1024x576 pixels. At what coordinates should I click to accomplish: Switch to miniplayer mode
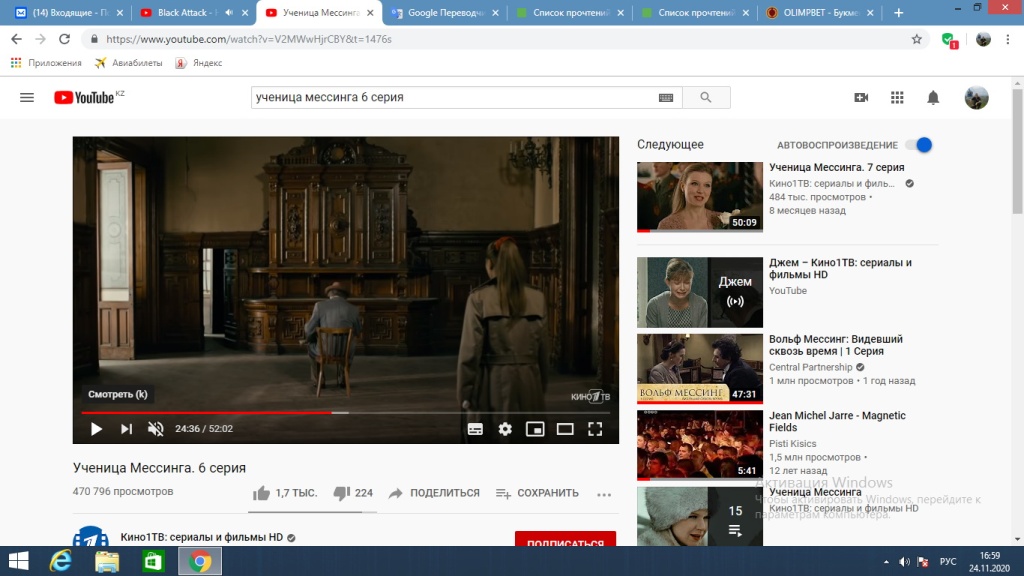535,428
